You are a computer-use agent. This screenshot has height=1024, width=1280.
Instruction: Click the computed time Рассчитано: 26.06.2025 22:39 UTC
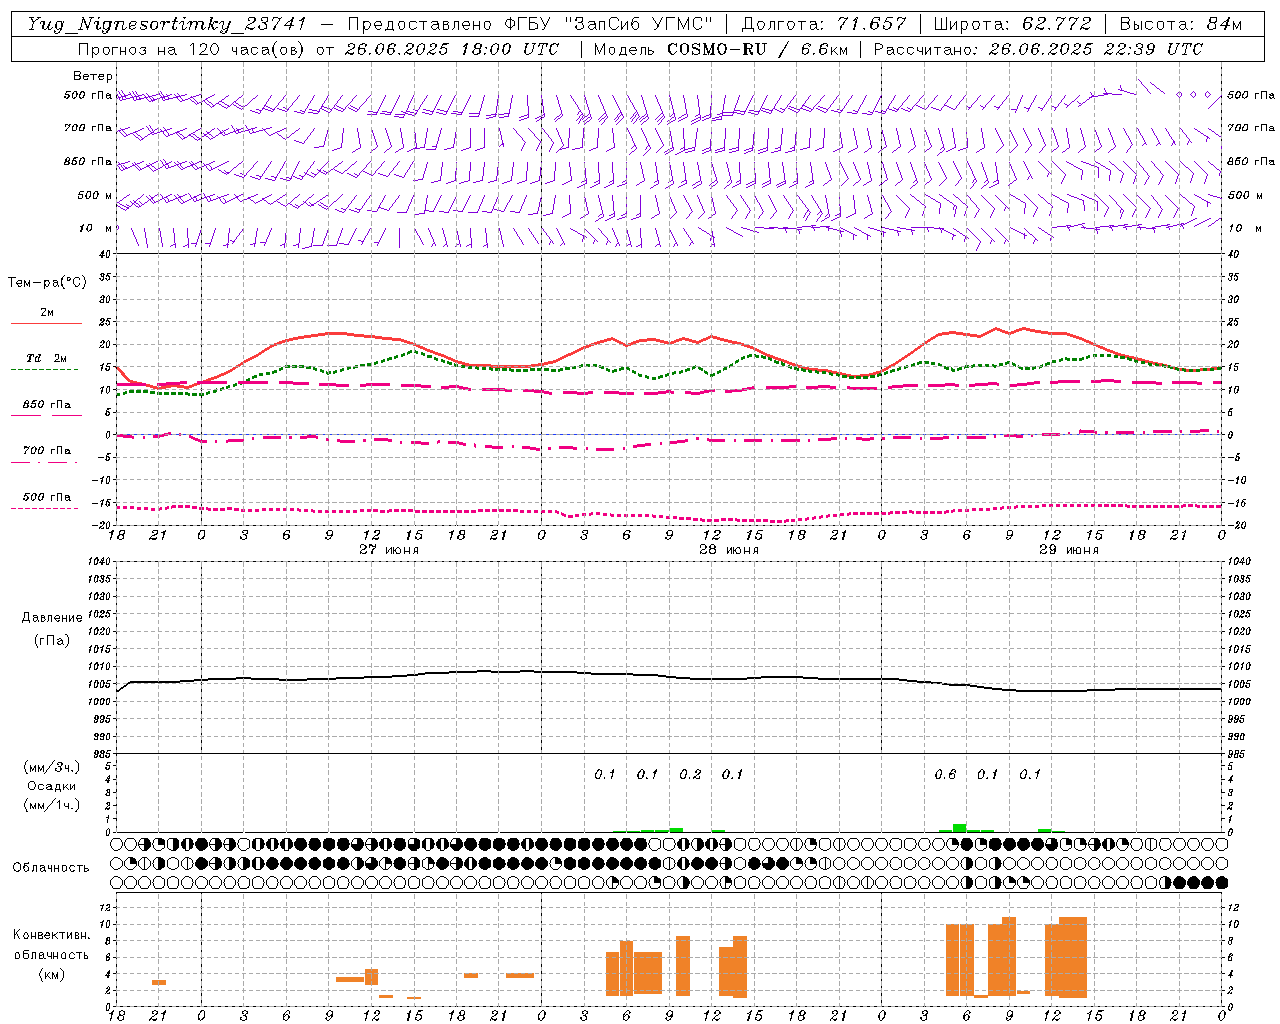click(x=1038, y=49)
